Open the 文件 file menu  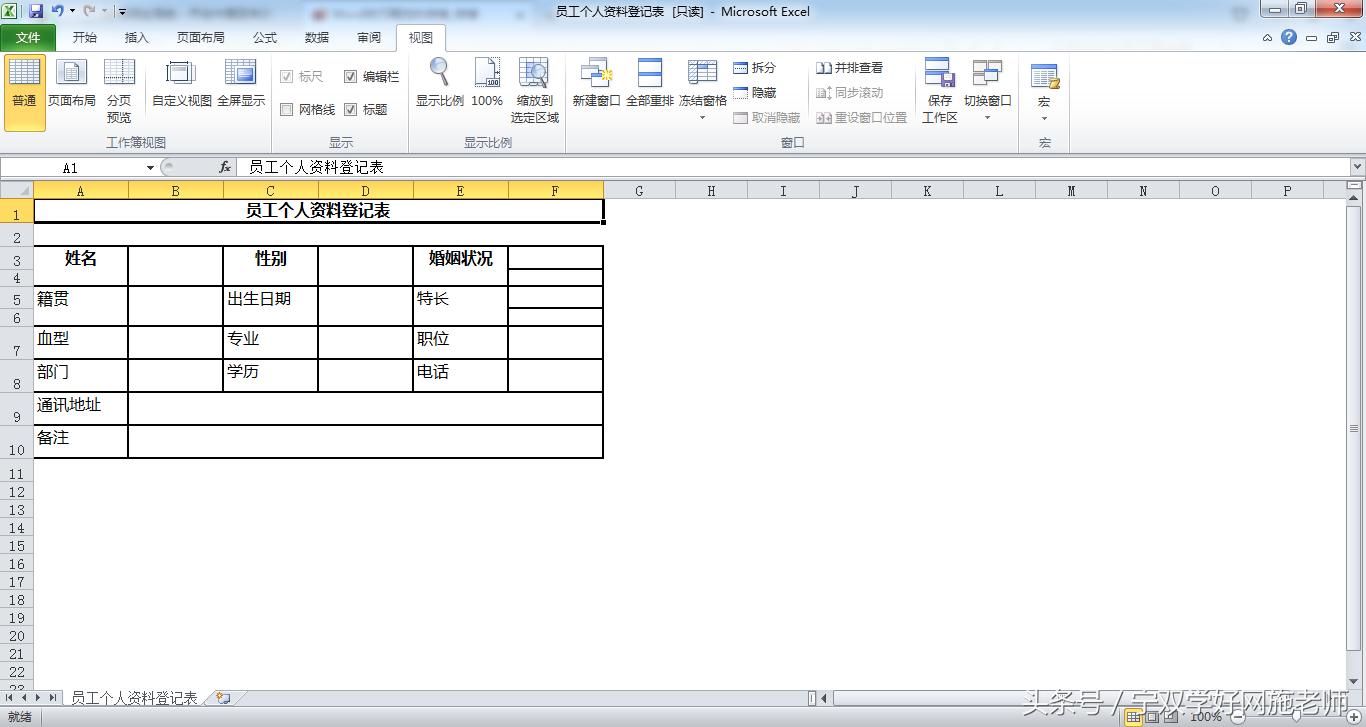click(x=28, y=38)
